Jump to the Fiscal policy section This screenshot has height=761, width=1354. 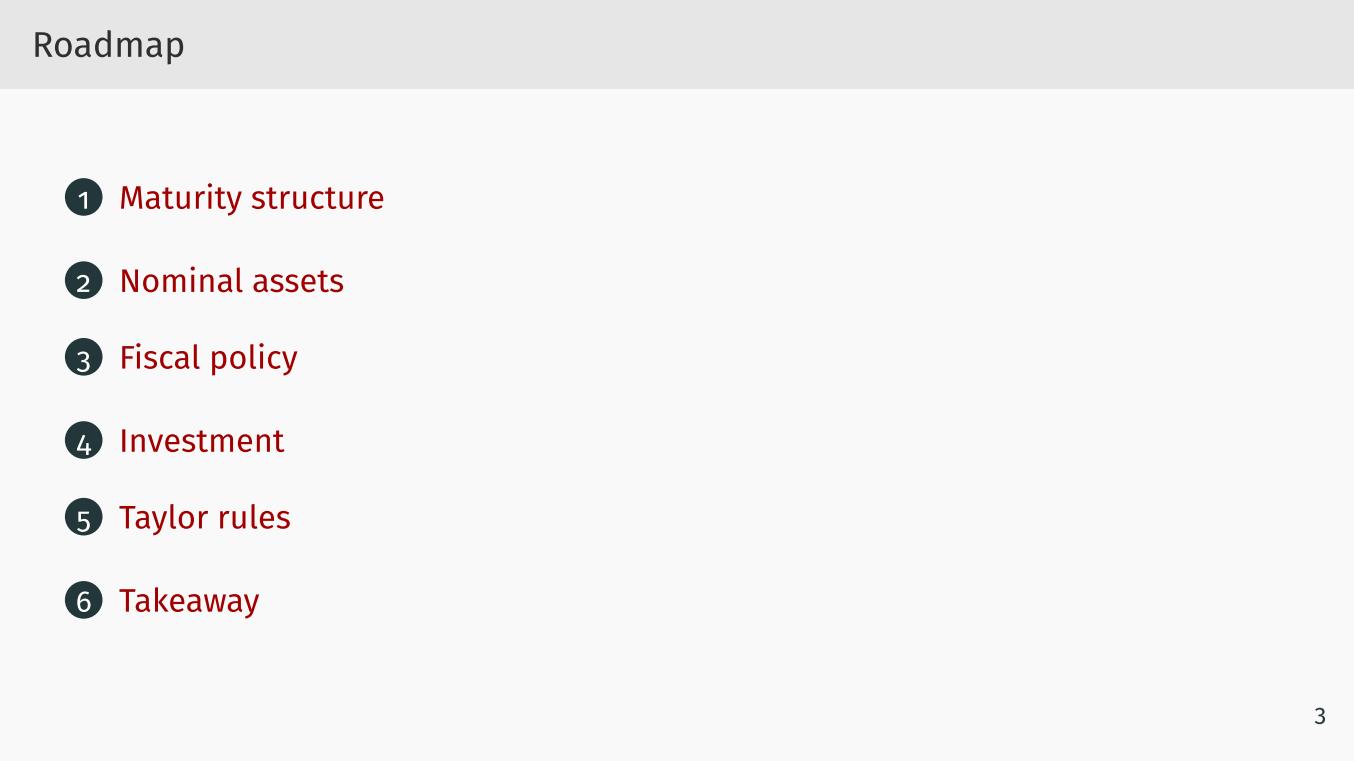(208, 358)
